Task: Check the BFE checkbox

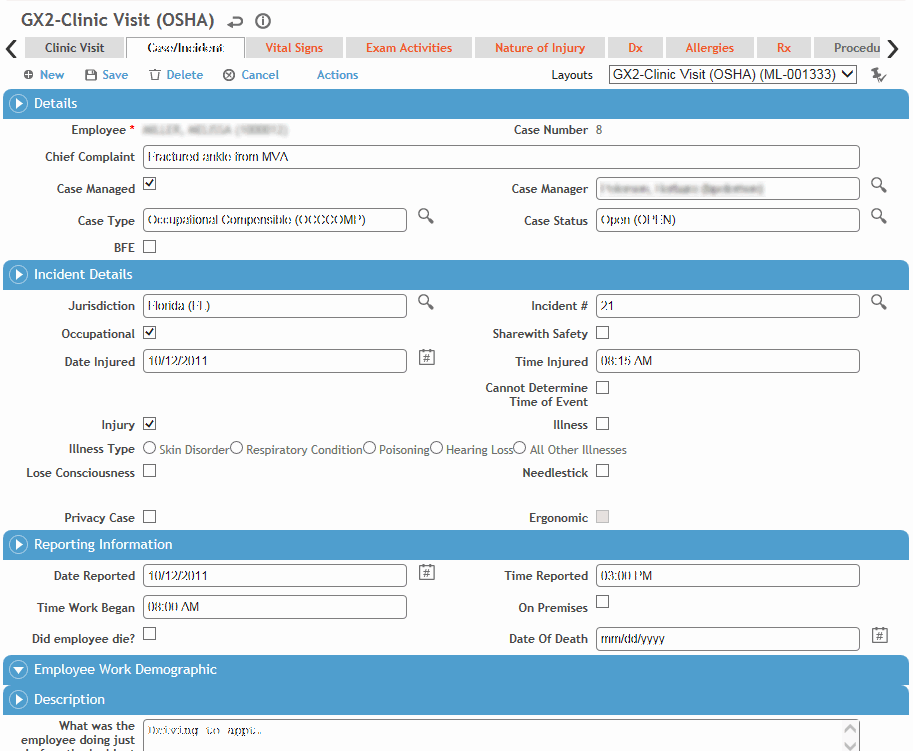Action: pyautogui.click(x=150, y=247)
